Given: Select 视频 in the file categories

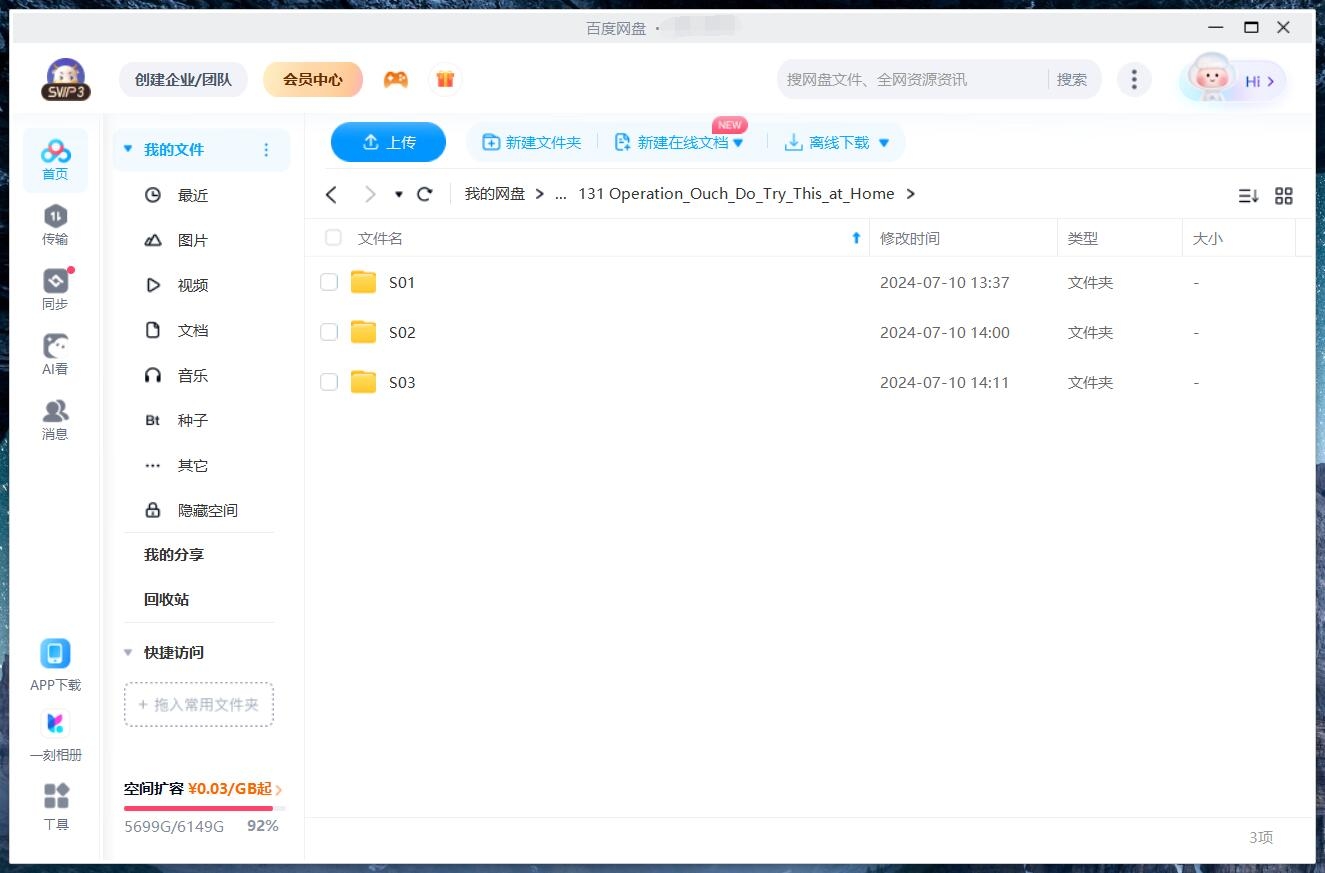Looking at the screenshot, I should click(x=192, y=285).
